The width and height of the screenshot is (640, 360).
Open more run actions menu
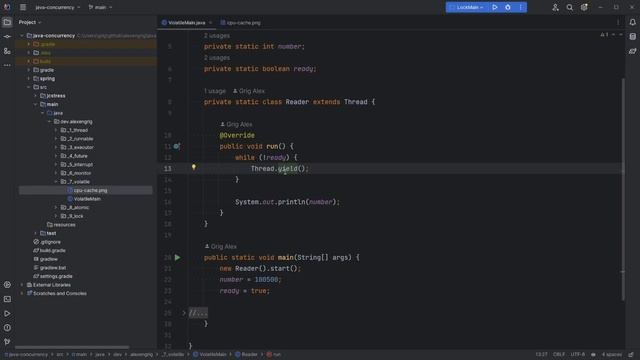pos(520,7)
